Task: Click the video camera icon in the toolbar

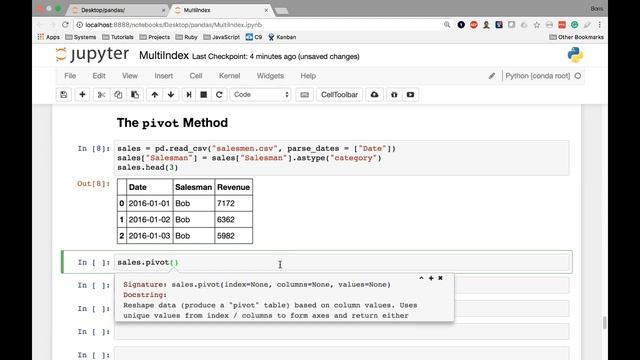Action: [410, 95]
